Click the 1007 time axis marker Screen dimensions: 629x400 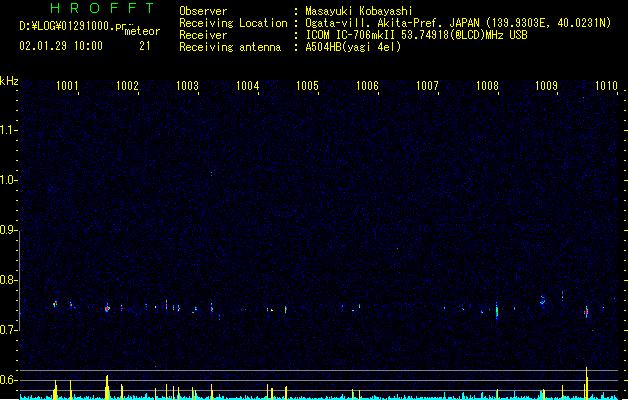(427, 86)
